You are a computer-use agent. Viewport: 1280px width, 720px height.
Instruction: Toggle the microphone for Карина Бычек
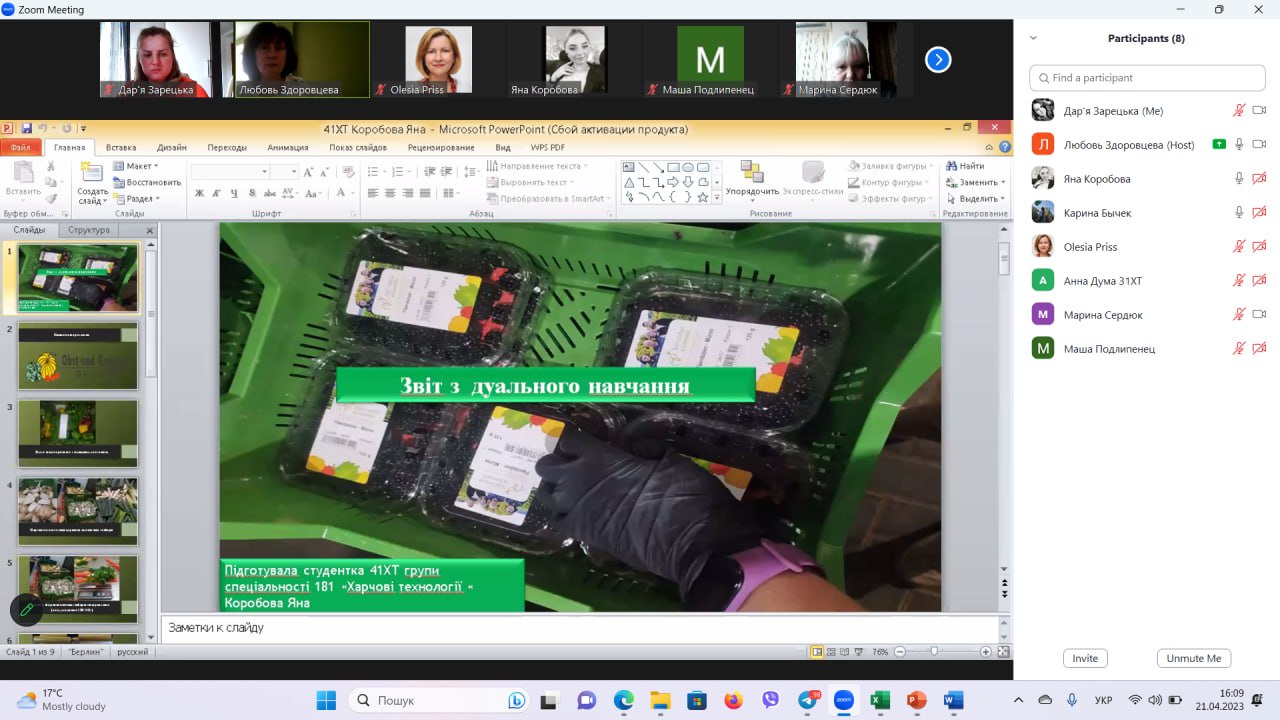coord(1239,213)
